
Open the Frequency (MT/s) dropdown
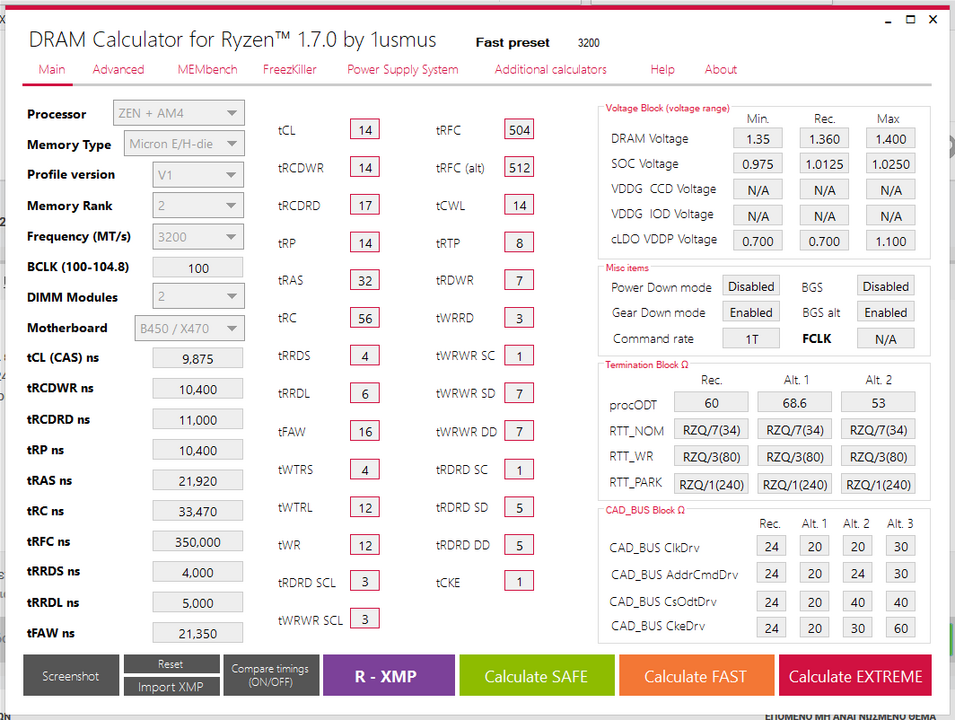(x=198, y=237)
